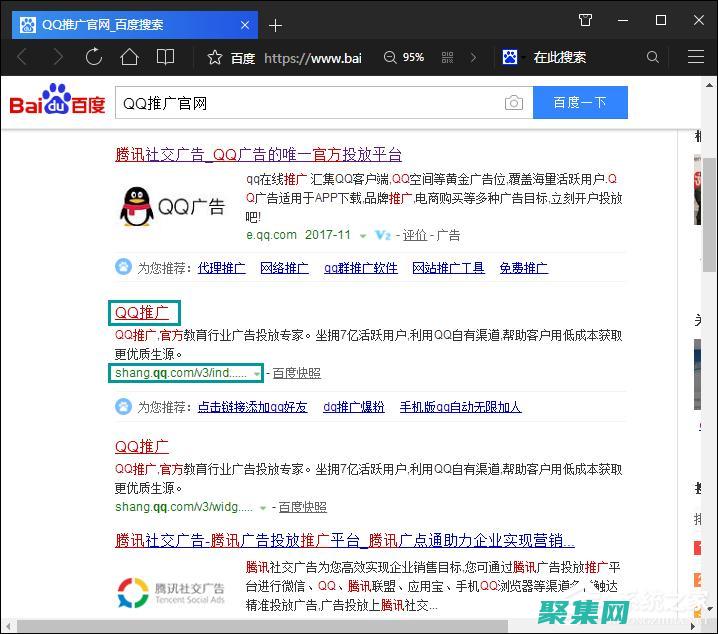Expand the search engine paw dropdown
Screen dimensions: 718x634
click(x=513, y=58)
